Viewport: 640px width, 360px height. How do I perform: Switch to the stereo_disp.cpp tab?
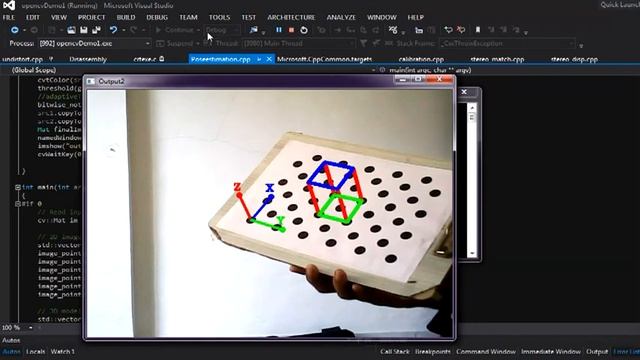574,59
